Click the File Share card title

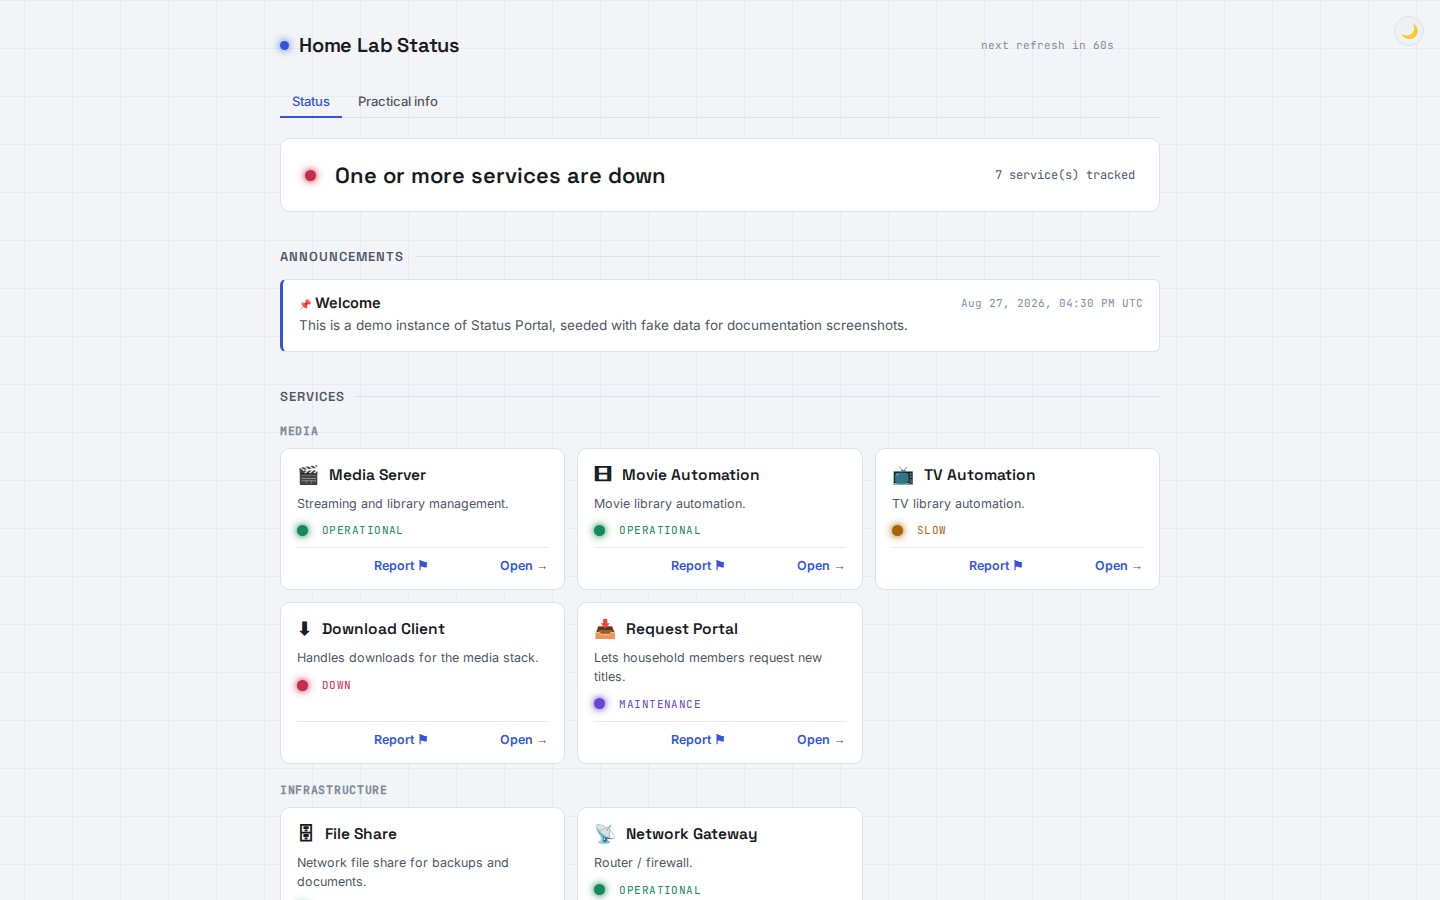[x=361, y=834]
